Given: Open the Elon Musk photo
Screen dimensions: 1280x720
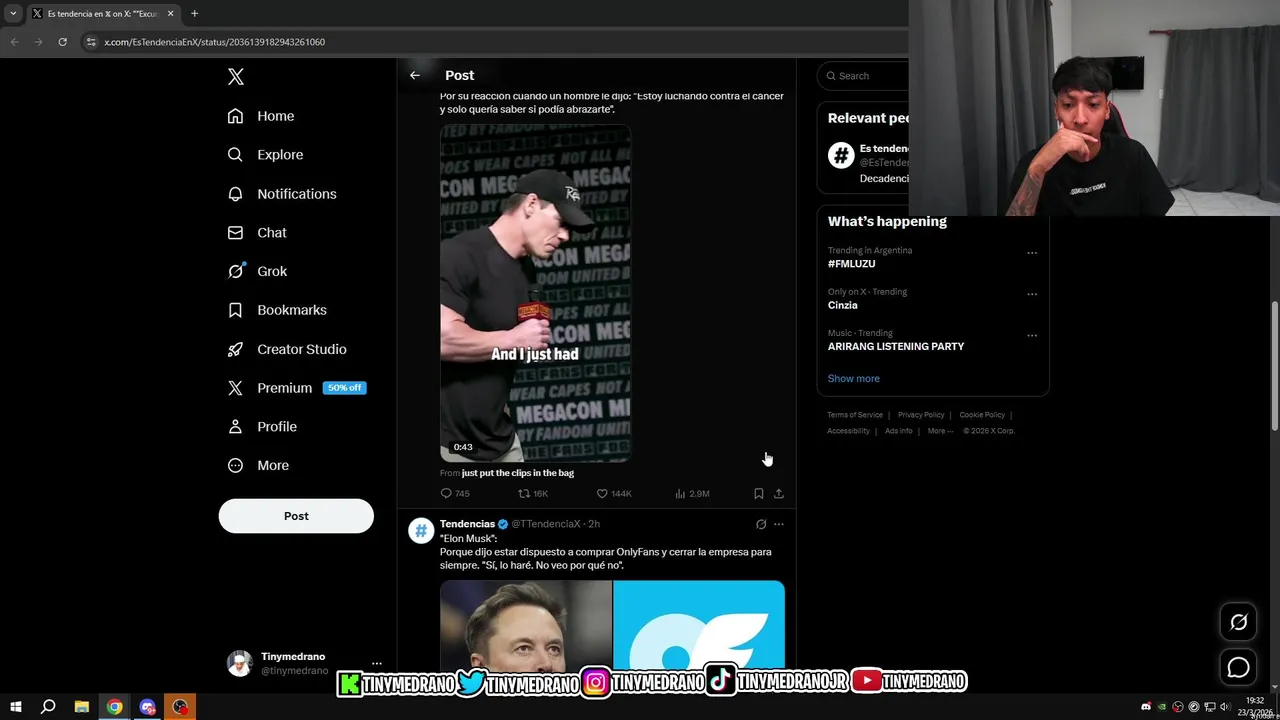Looking at the screenshot, I should pyautogui.click(x=526, y=625).
